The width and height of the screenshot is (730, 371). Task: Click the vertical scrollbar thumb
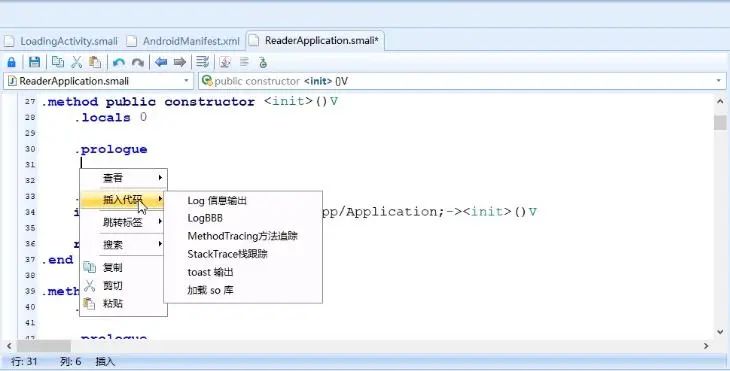pos(720,122)
